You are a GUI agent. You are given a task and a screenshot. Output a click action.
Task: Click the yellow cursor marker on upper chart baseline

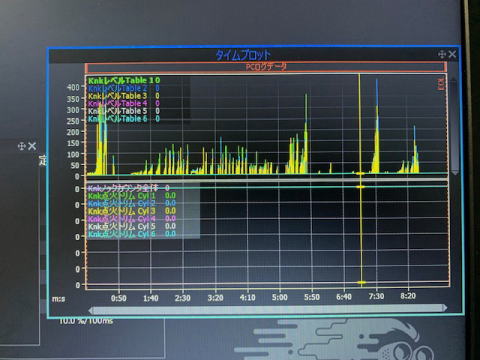360,173
